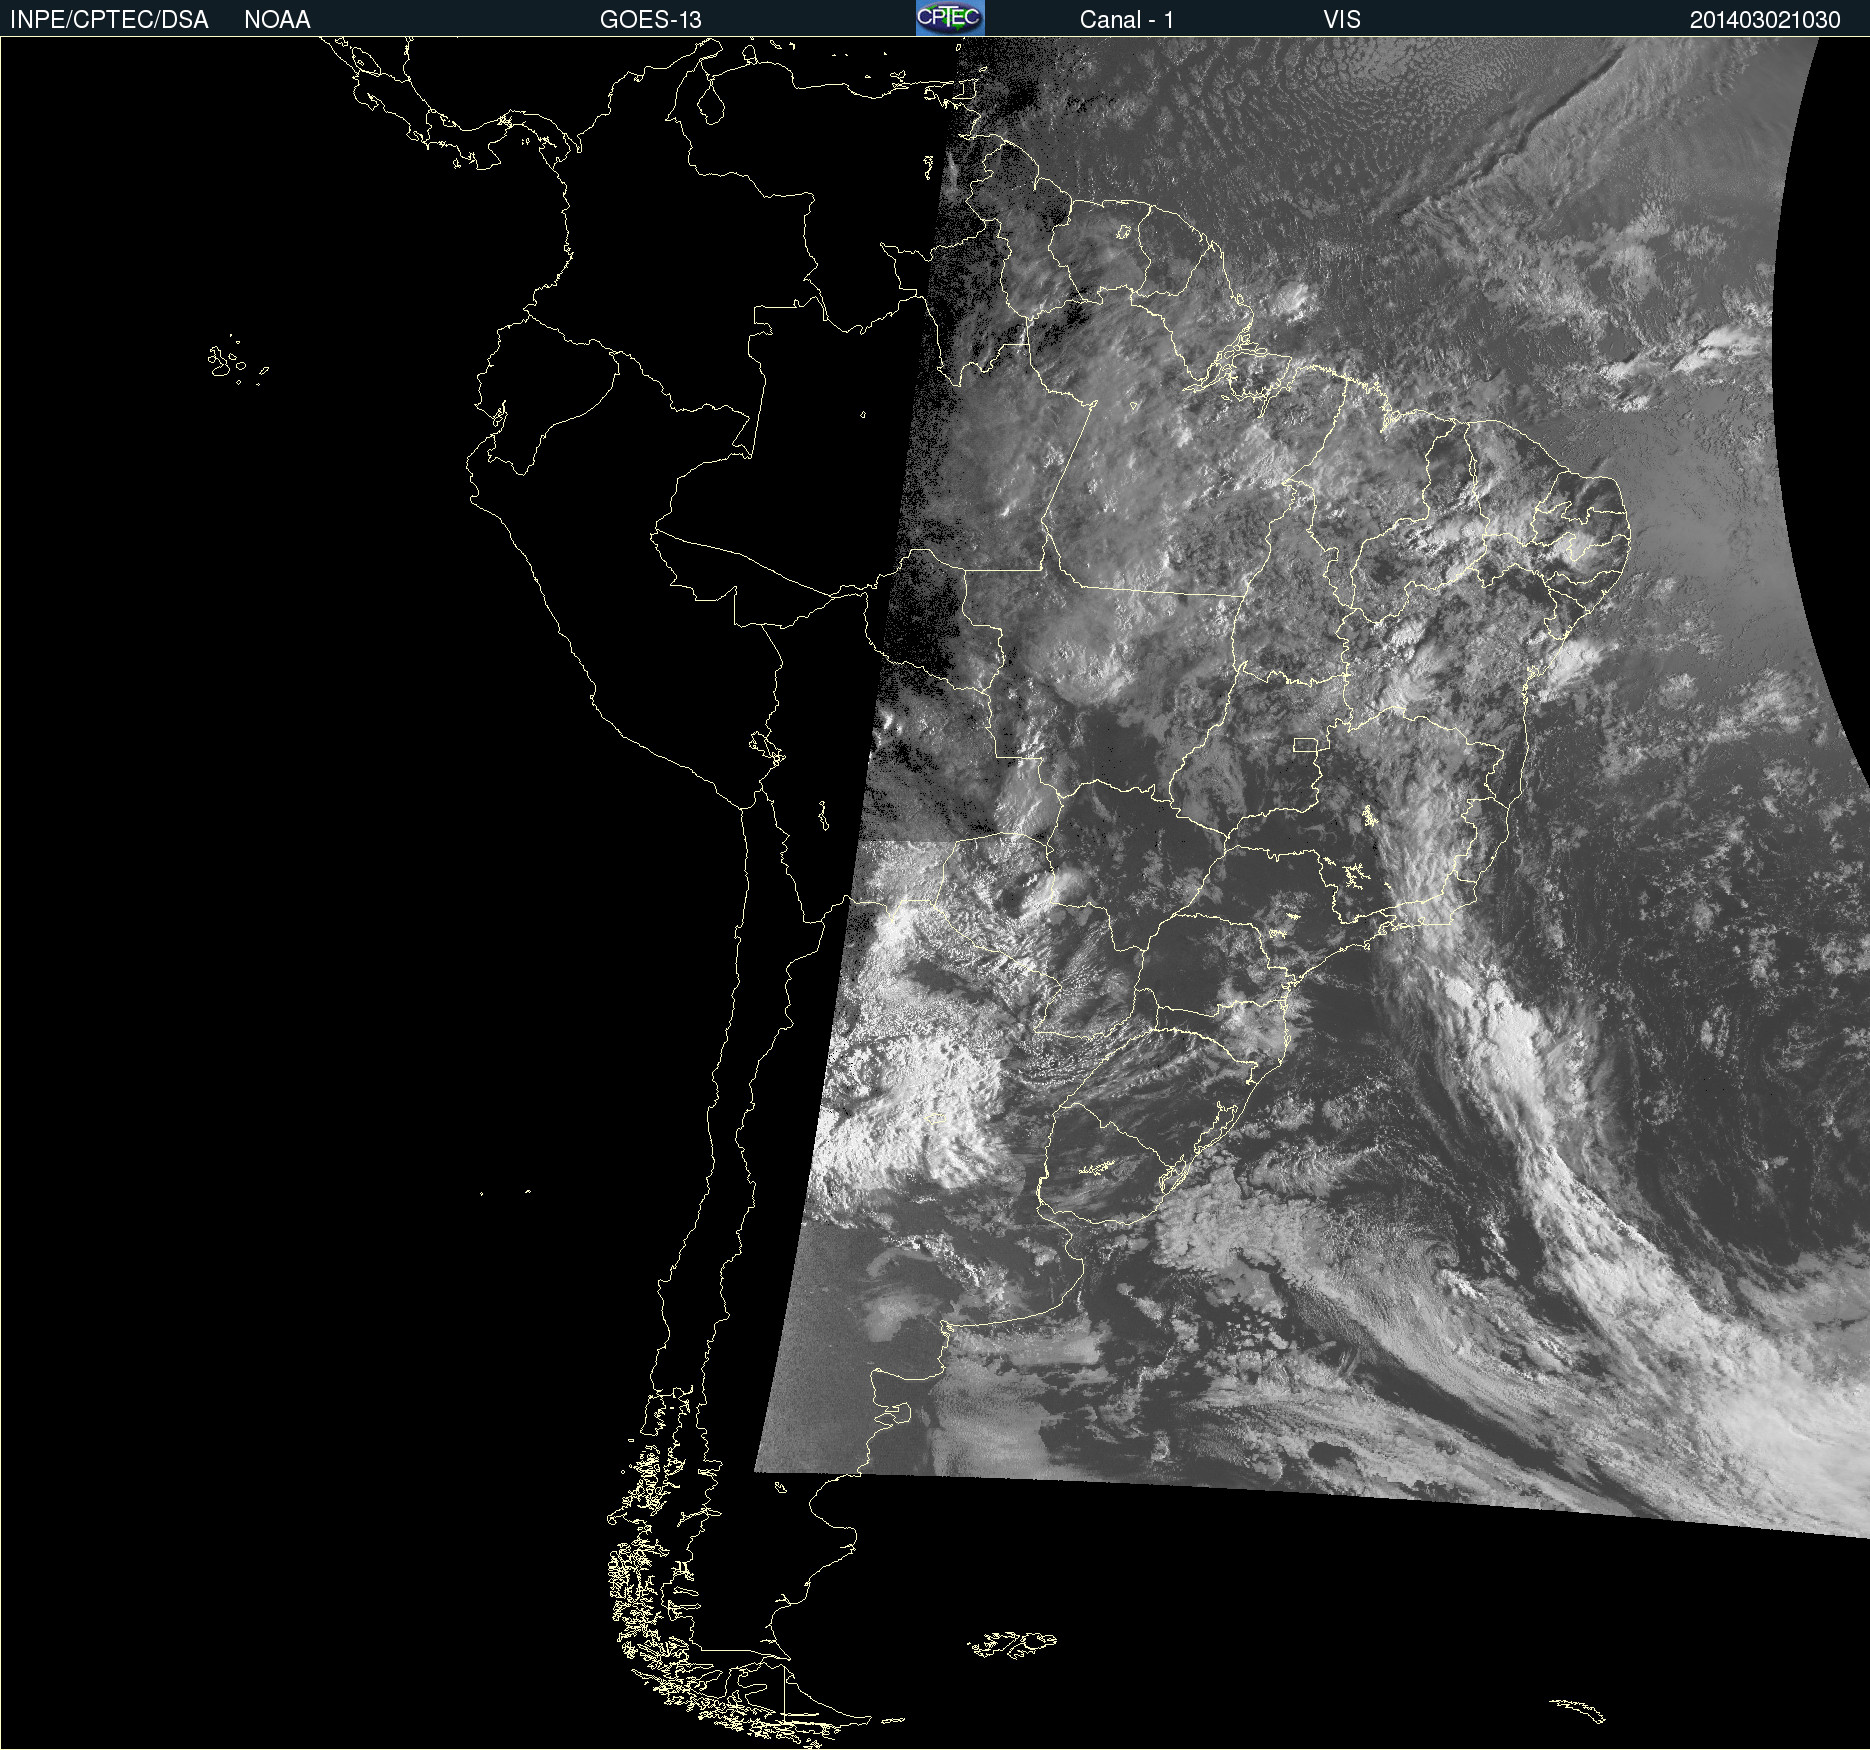This screenshot has width=1870, height=1750.
Task: Select the INPE/CPTEC/DSA header text
Action: click(109, 20)
